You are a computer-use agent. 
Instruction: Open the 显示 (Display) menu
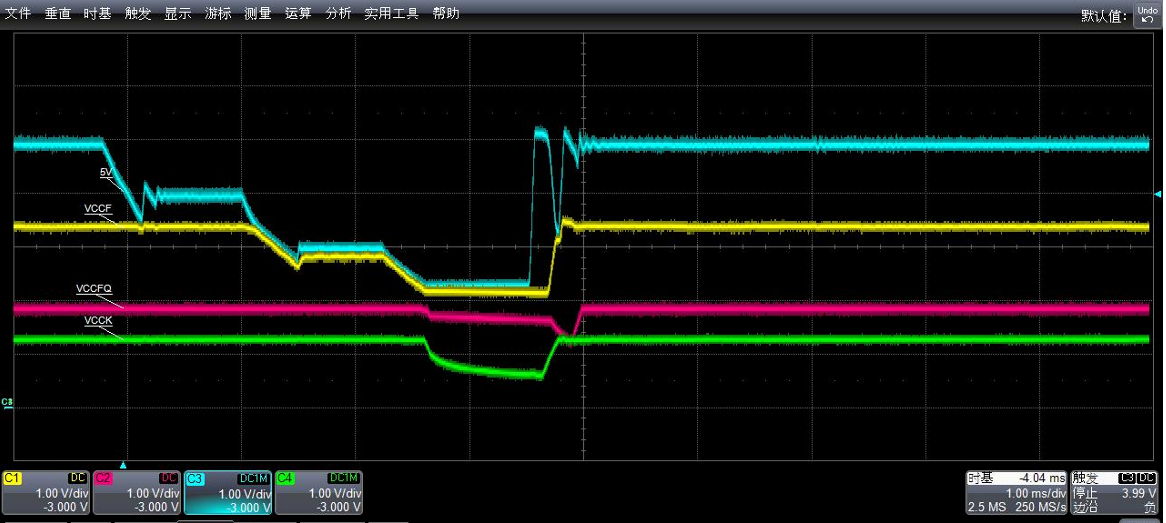178,13
